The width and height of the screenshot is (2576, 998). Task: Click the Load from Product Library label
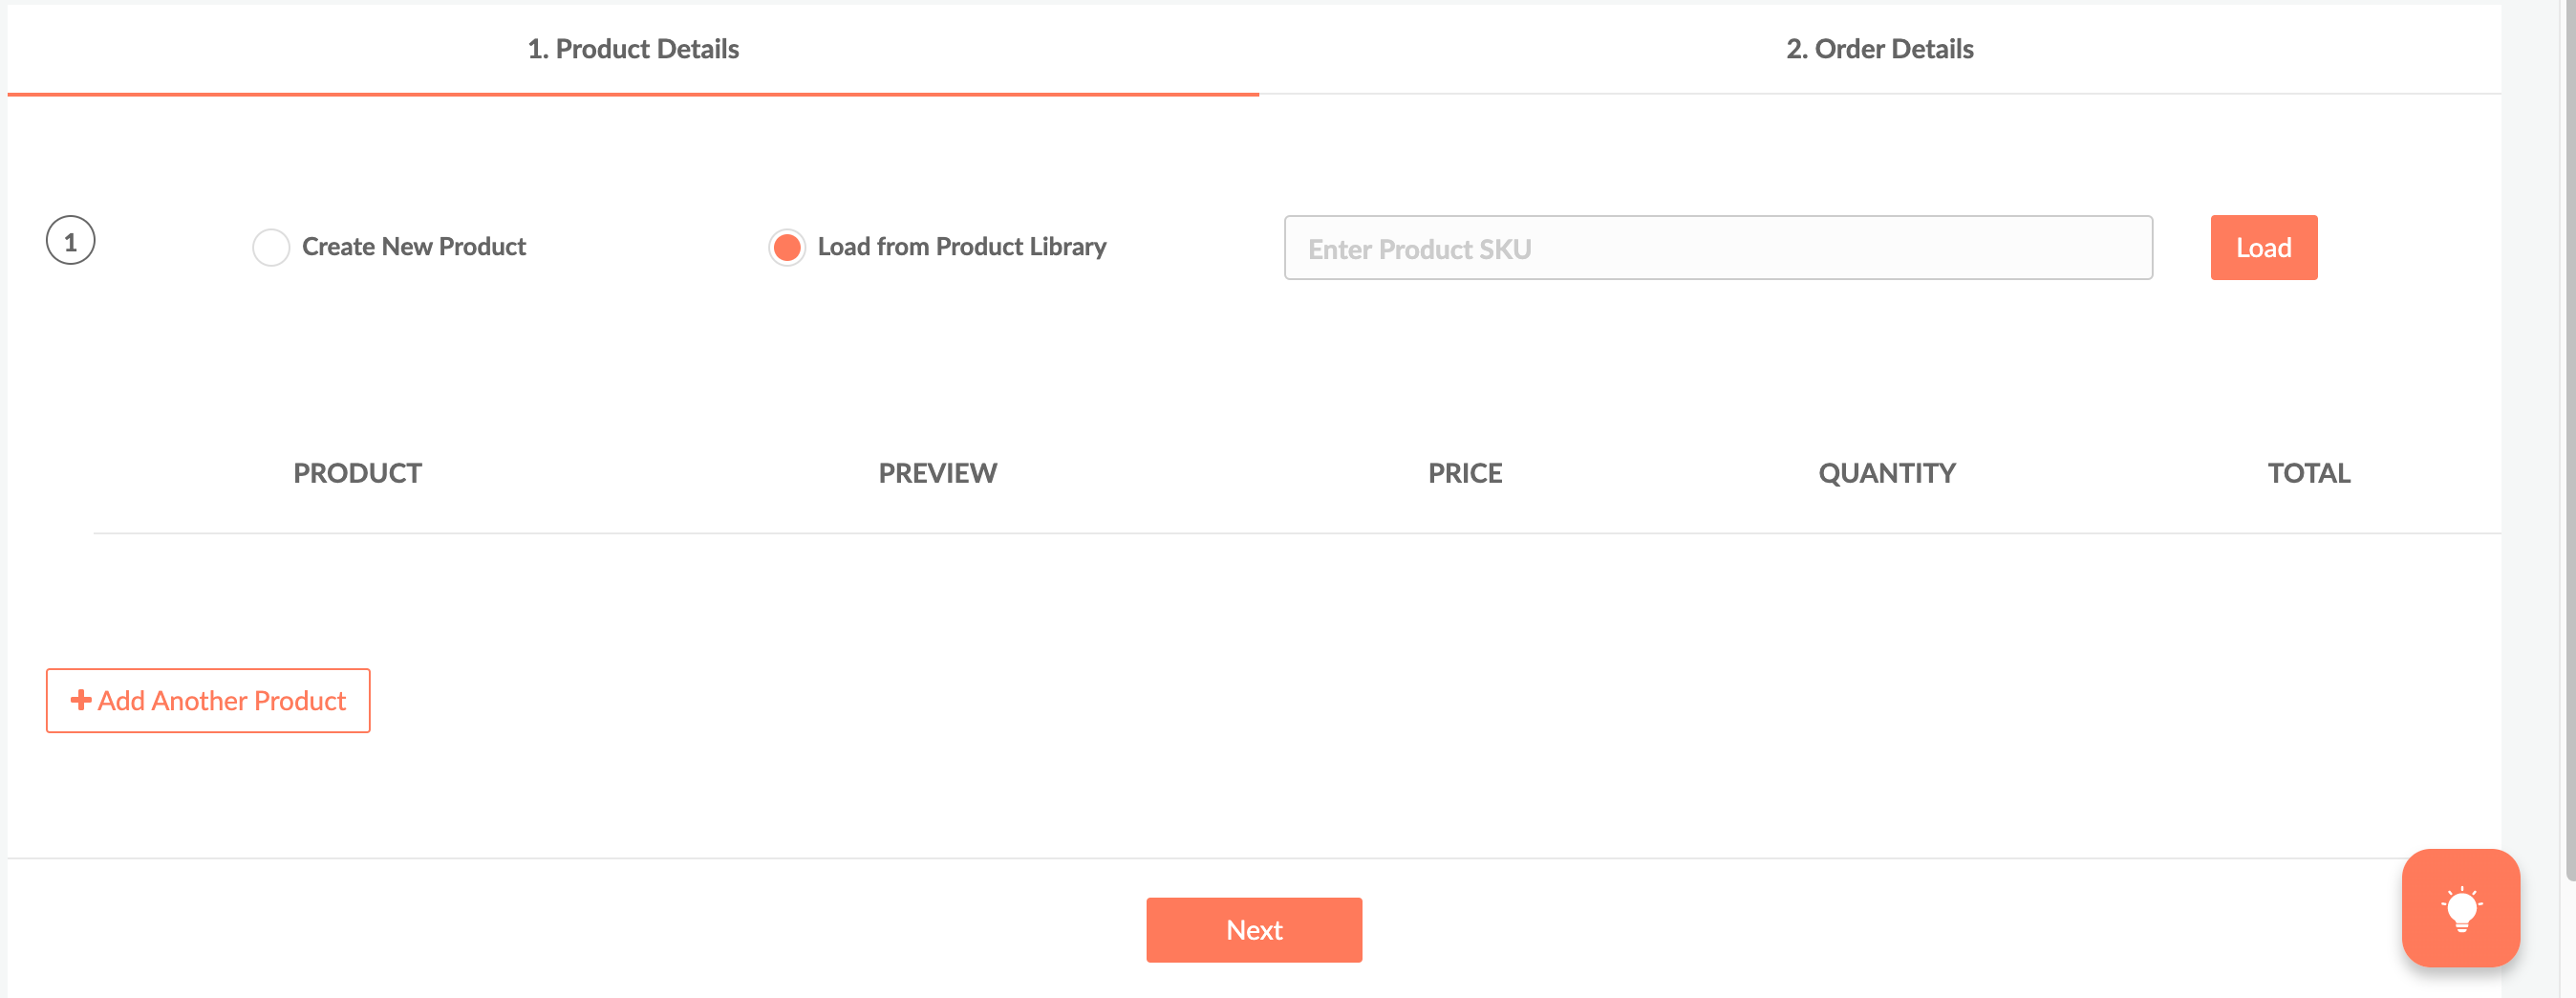[x=961, y=247]
